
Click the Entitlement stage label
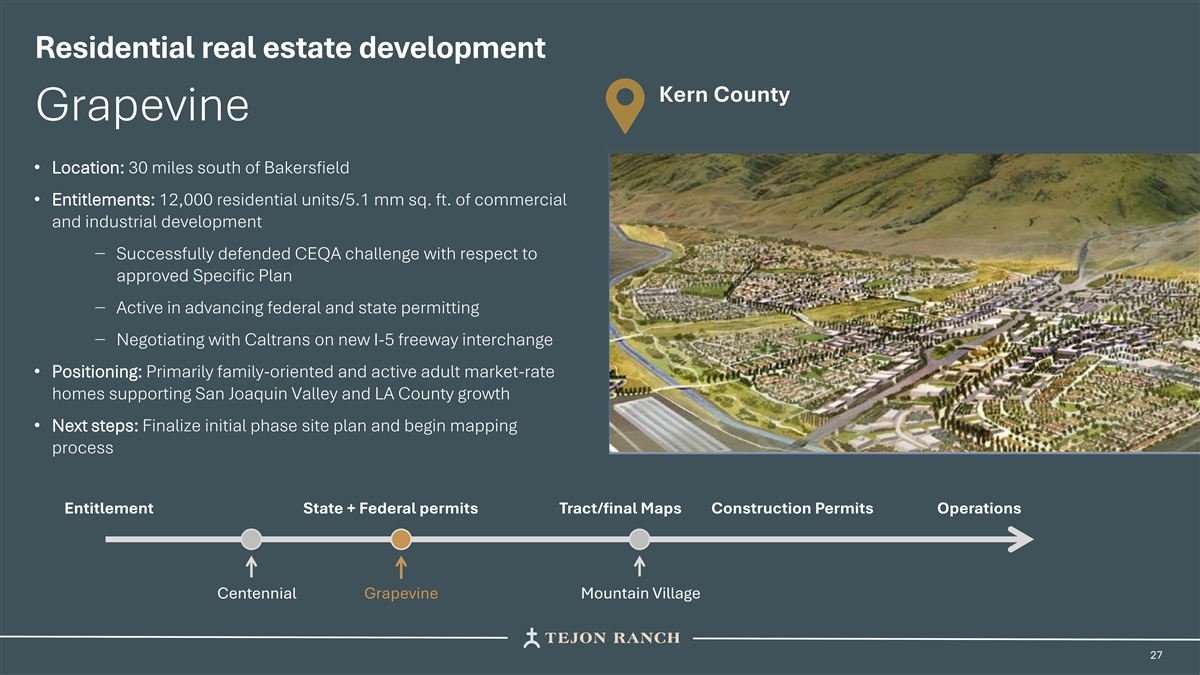[x=109, y=508]
